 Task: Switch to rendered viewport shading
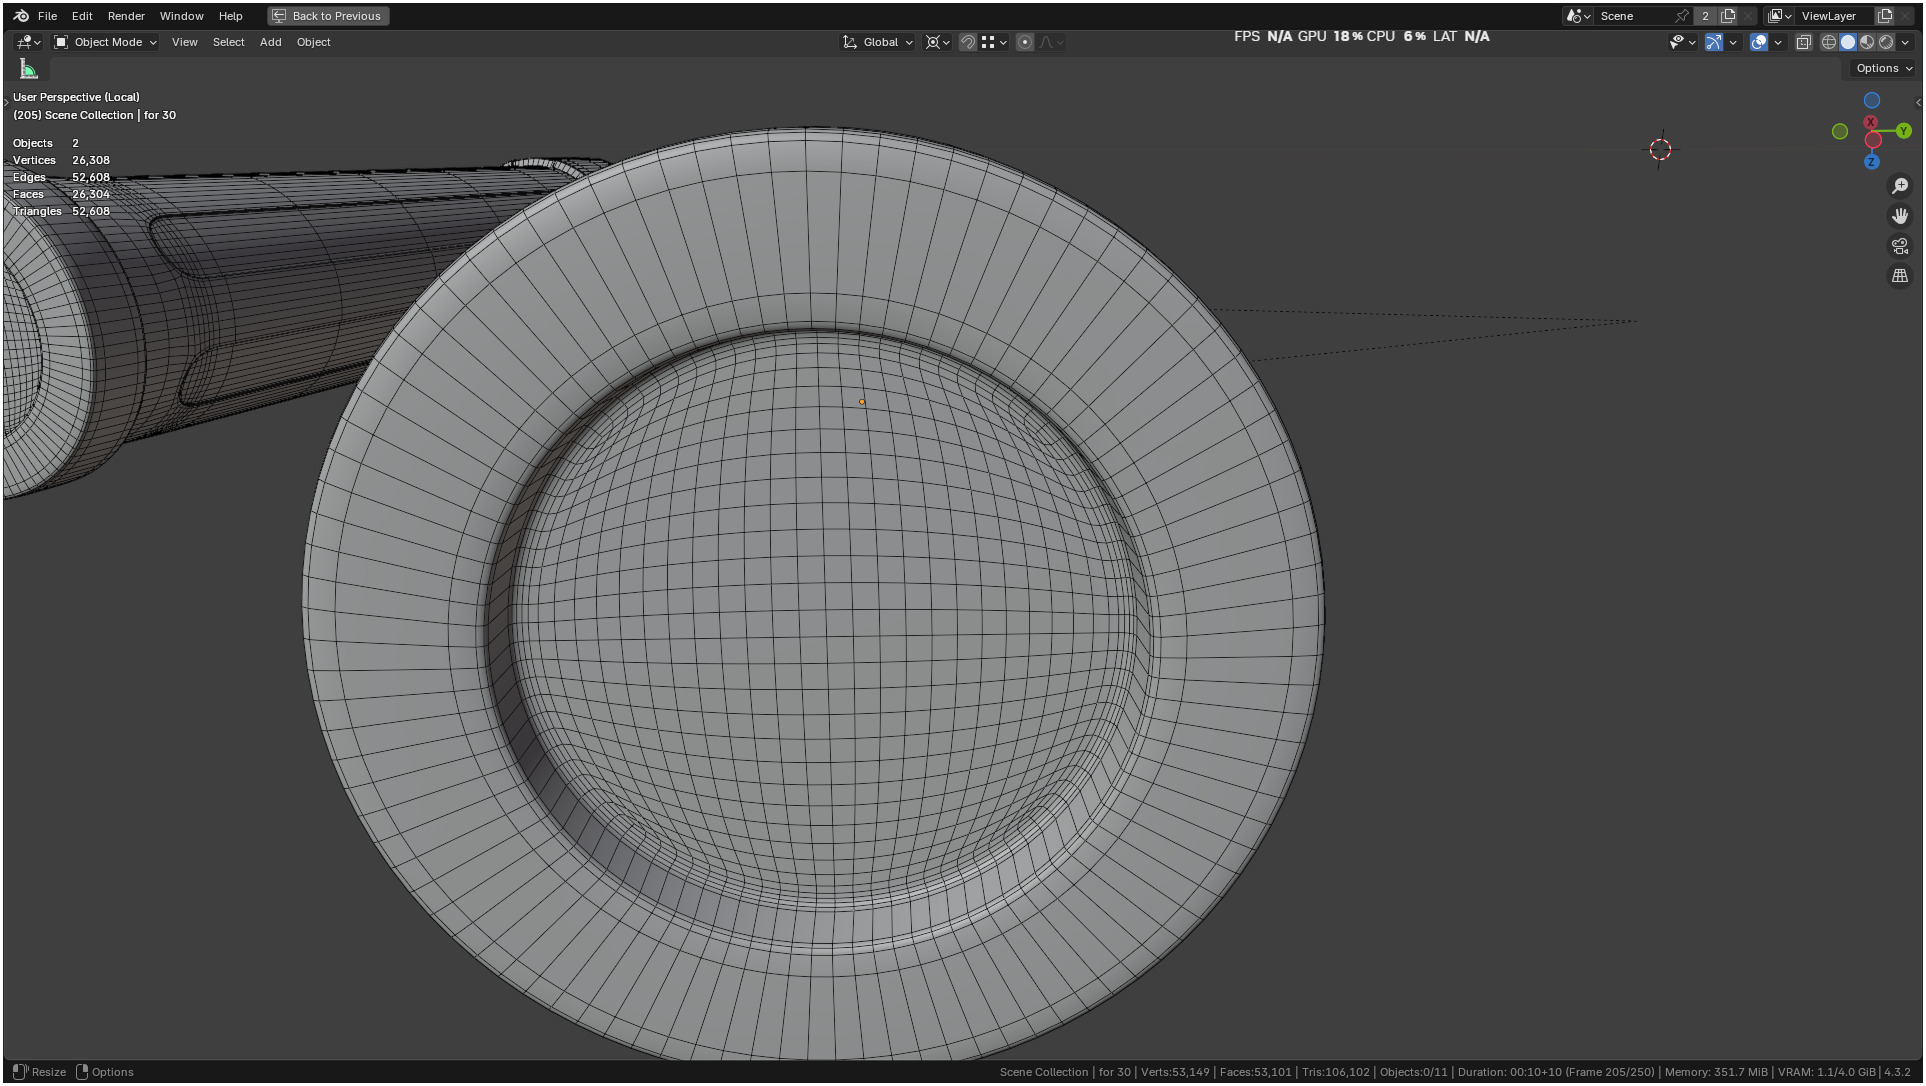[1885, 42]
